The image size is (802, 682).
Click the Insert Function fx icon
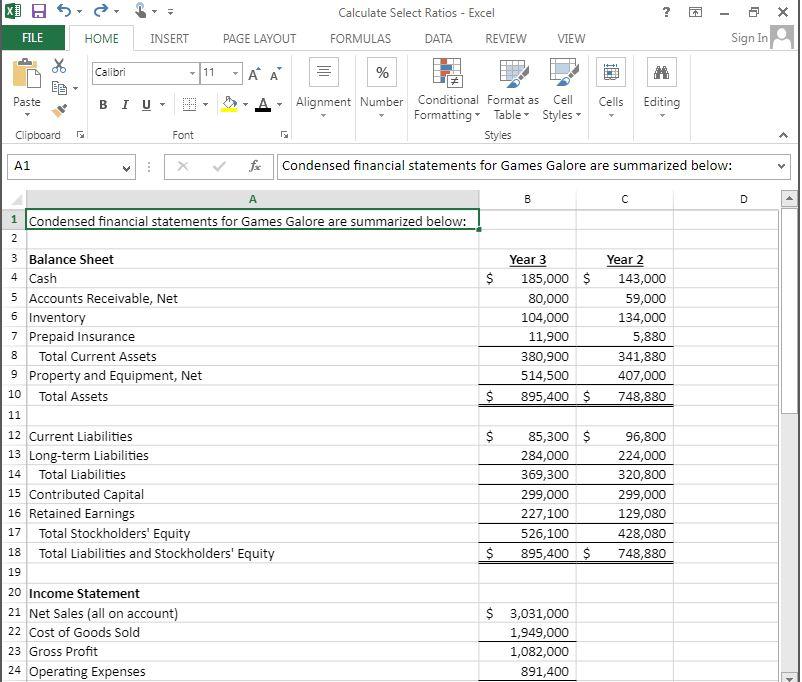255,167
